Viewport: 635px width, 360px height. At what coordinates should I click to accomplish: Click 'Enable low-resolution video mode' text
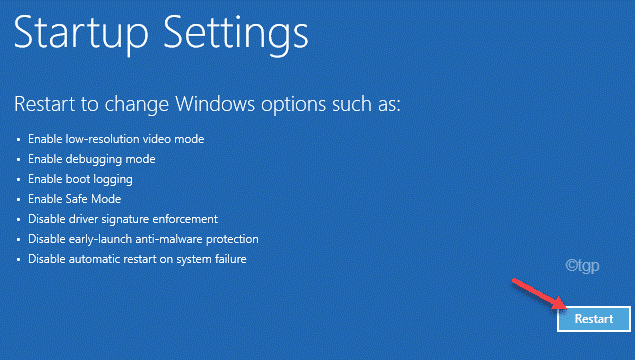click(x=116, y=139)
